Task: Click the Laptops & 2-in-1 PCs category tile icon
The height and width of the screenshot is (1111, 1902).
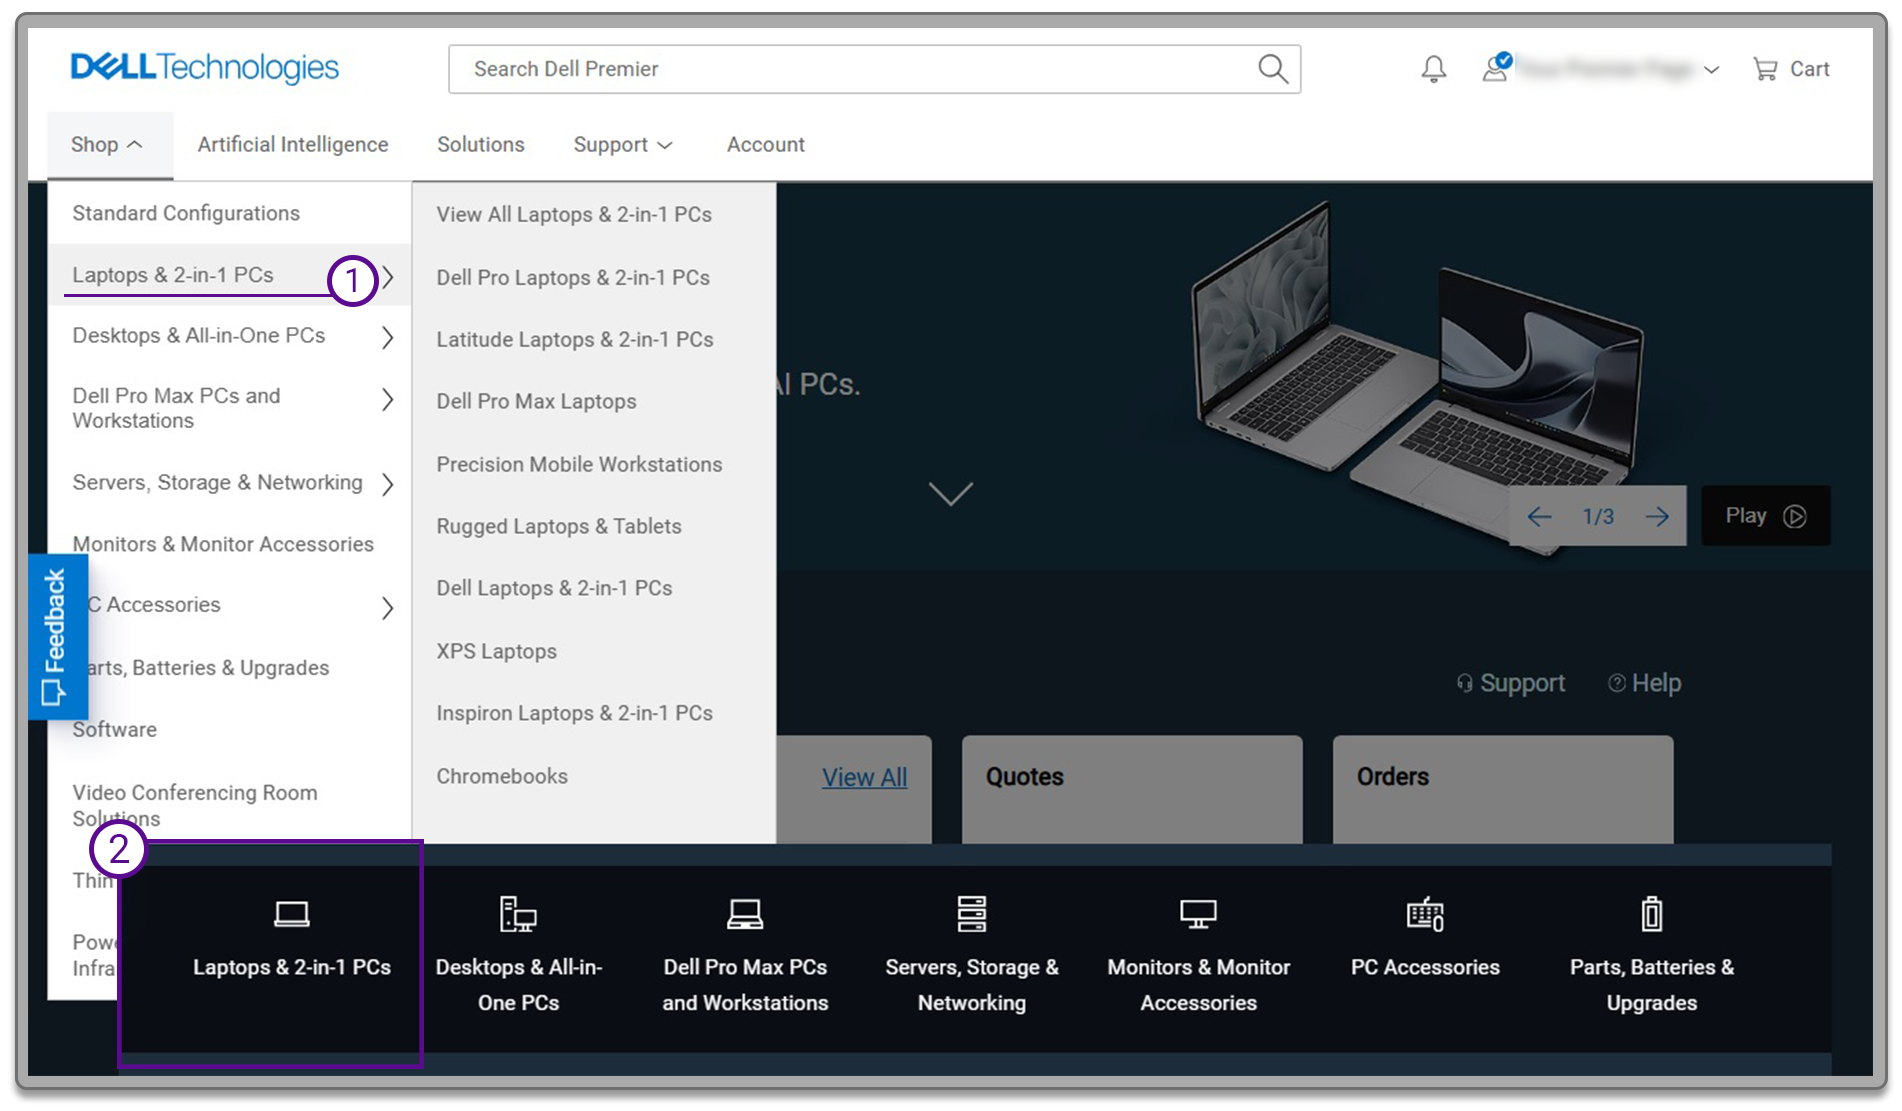Action: (292, 914)
